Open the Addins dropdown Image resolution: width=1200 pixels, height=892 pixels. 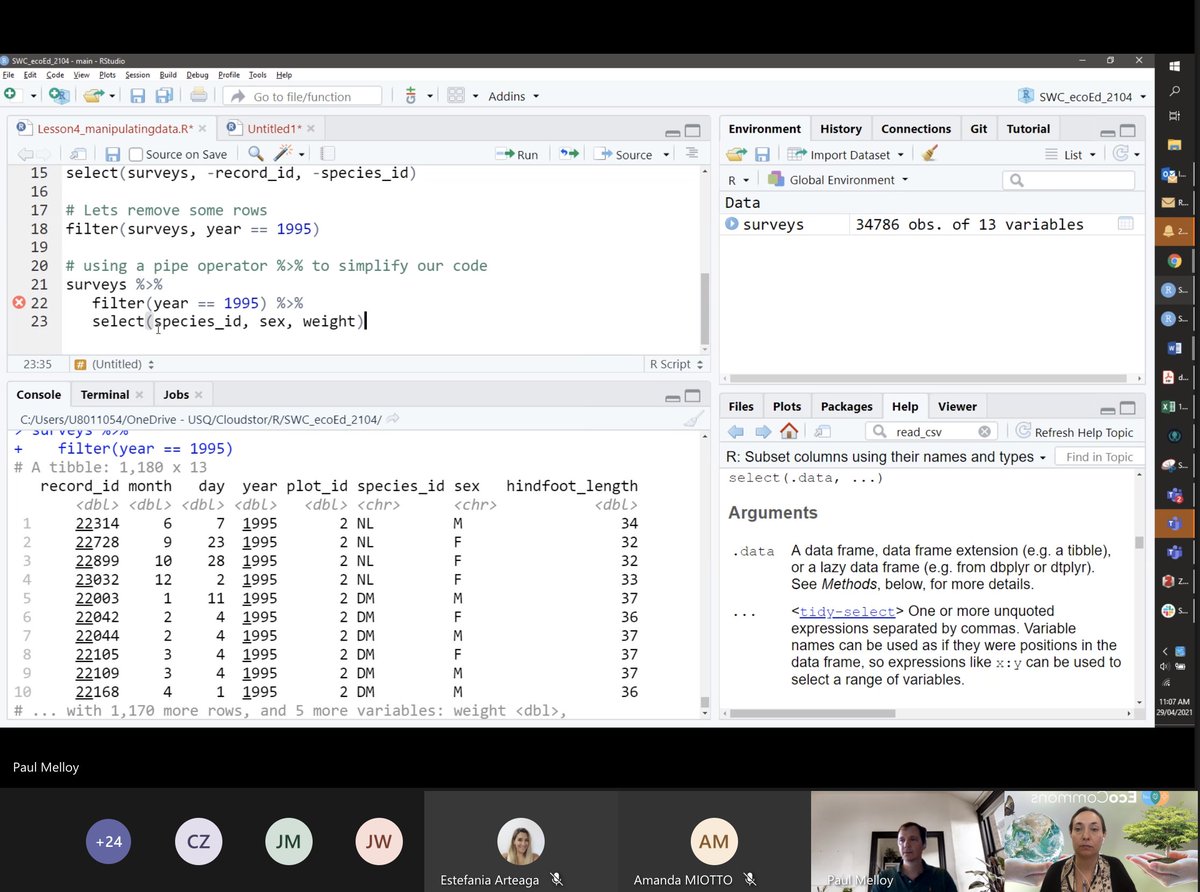pos(513,96)
